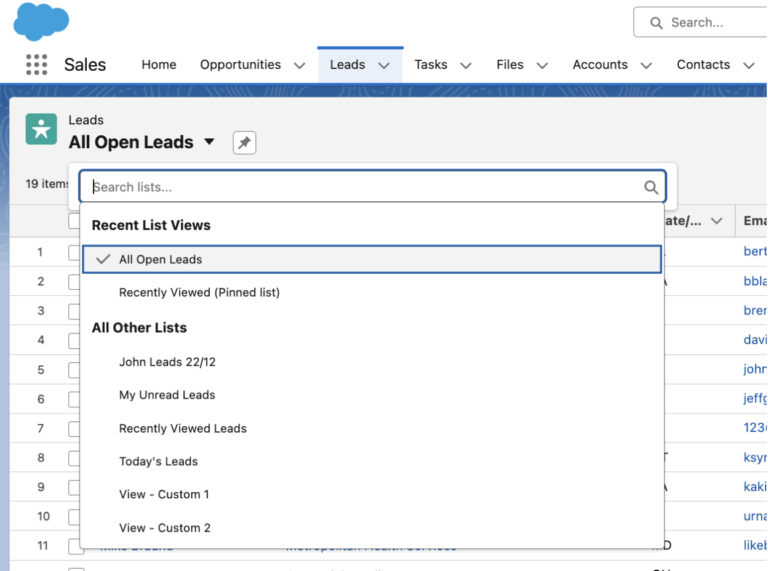Check the checkbox for row 1
The height and width of the screenshot is (571, 768).
75,252
